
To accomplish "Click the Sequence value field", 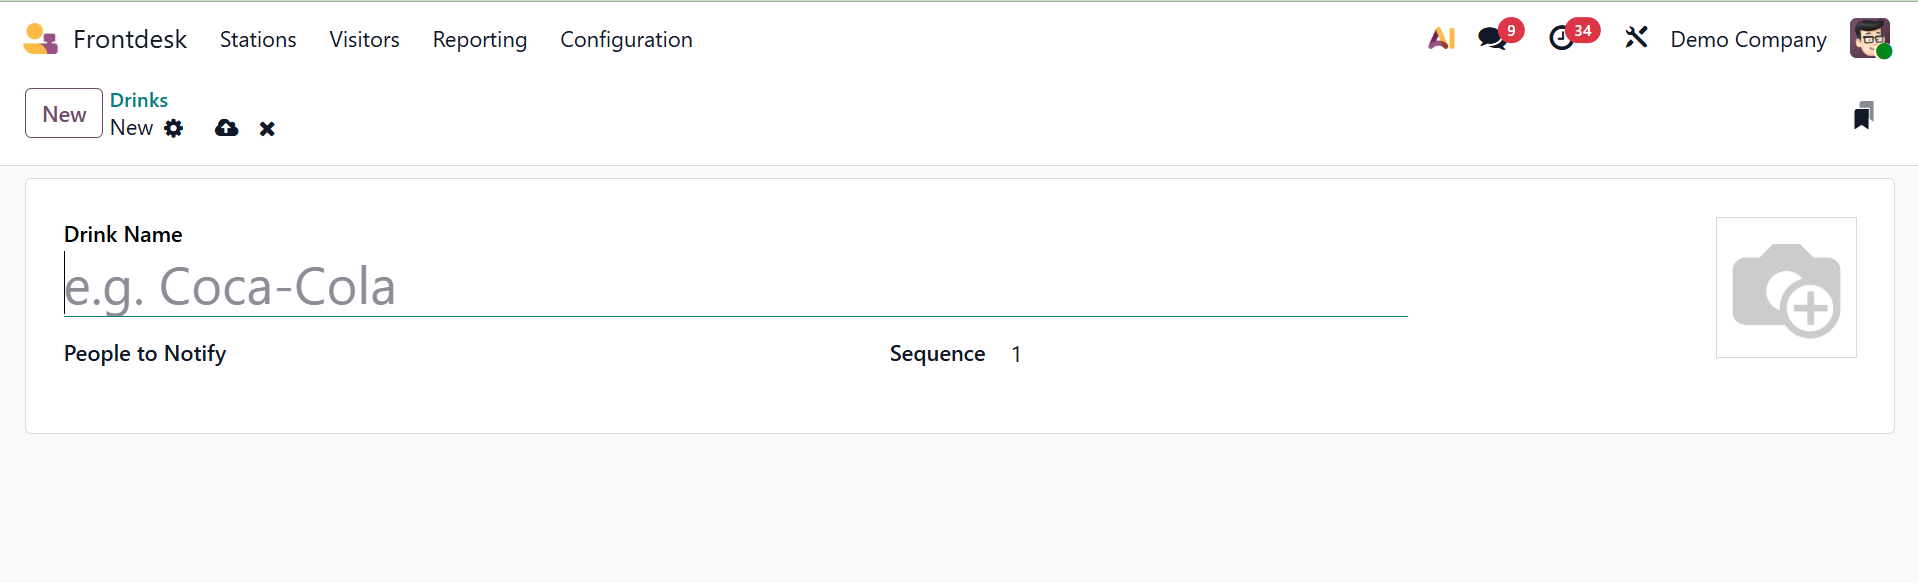I will point(1200,354).
